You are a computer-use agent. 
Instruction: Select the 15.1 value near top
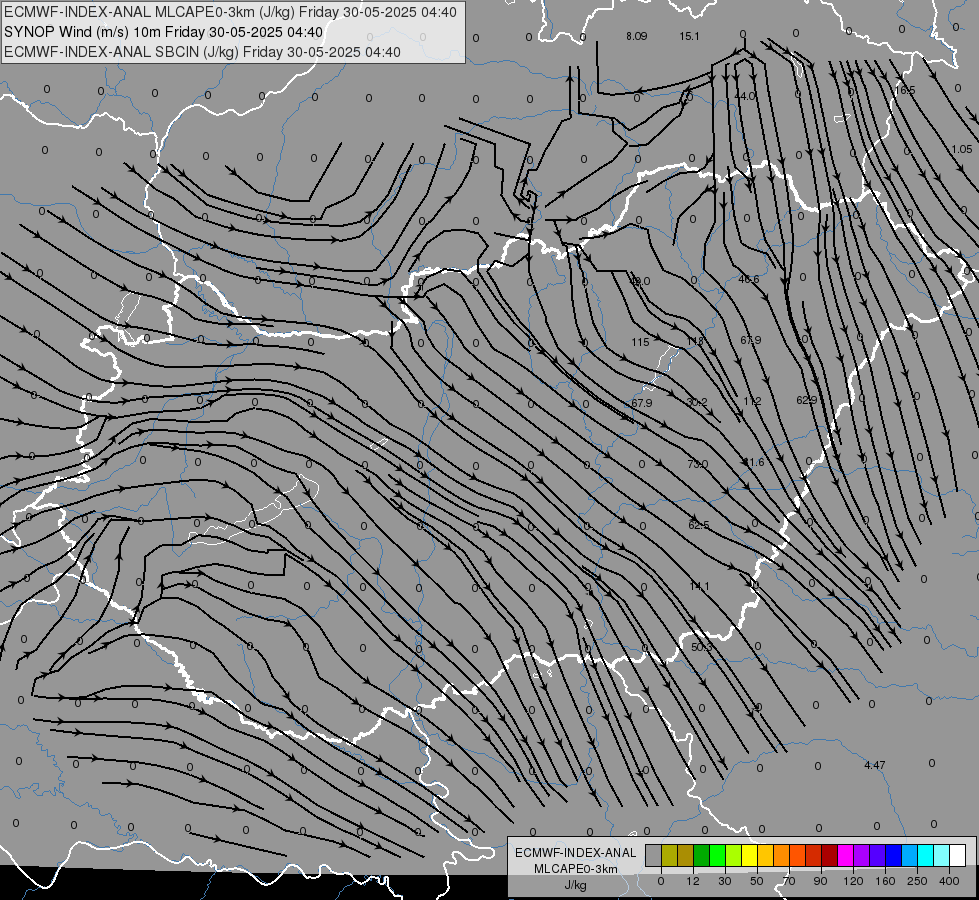coord(689,36)
